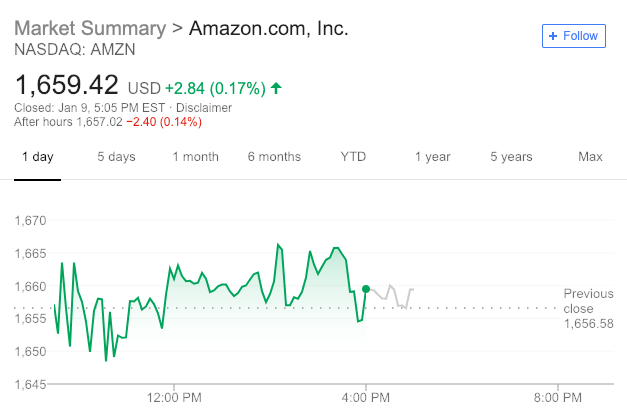
Task: Click the Amazon.com, Inc. title
Action: [270, 28]
